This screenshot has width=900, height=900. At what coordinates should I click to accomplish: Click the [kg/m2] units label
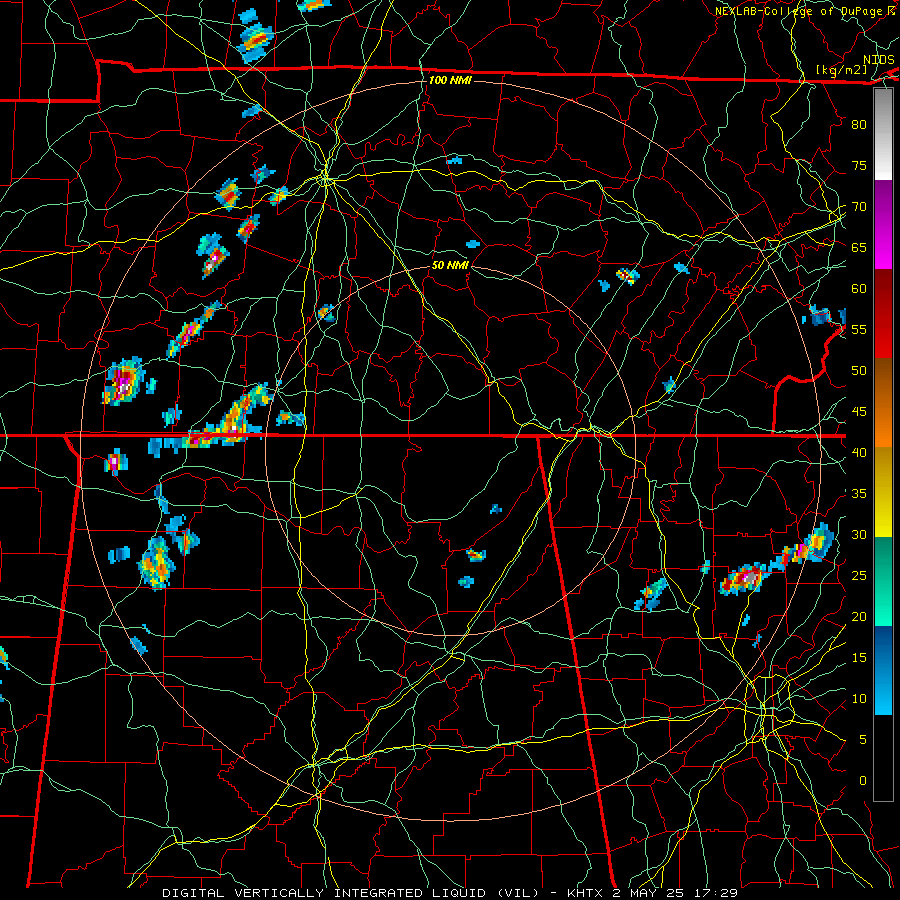click(841, 70)
